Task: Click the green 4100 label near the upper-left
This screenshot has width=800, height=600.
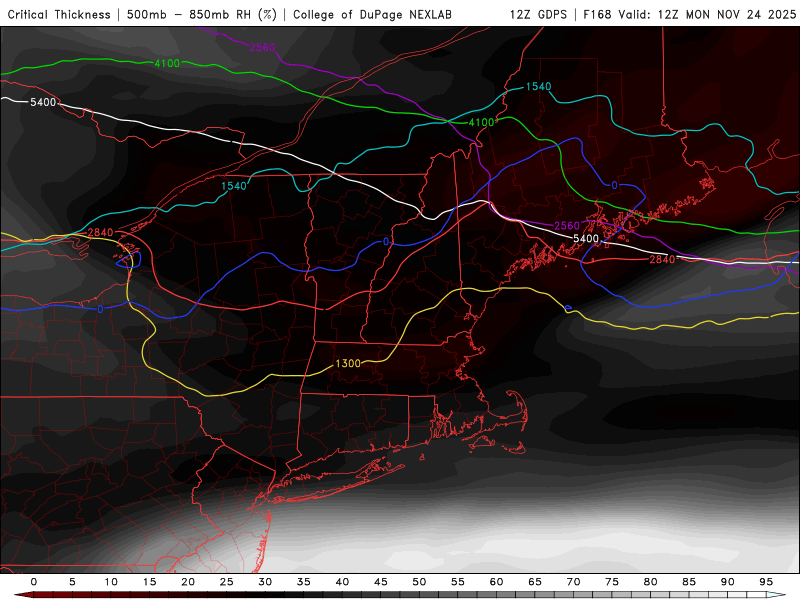Action: pyautogui.click(x=167, y=63)
